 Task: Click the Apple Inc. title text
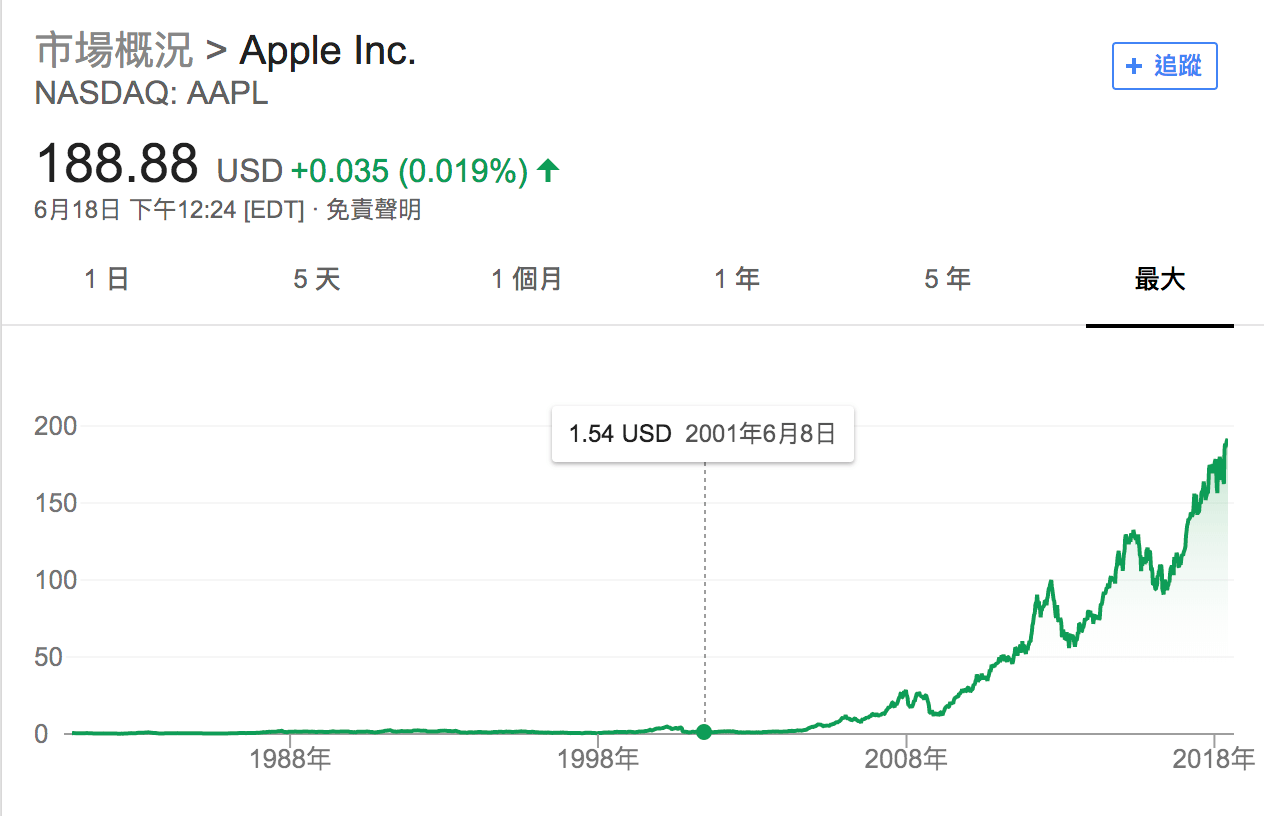point(328,49)
